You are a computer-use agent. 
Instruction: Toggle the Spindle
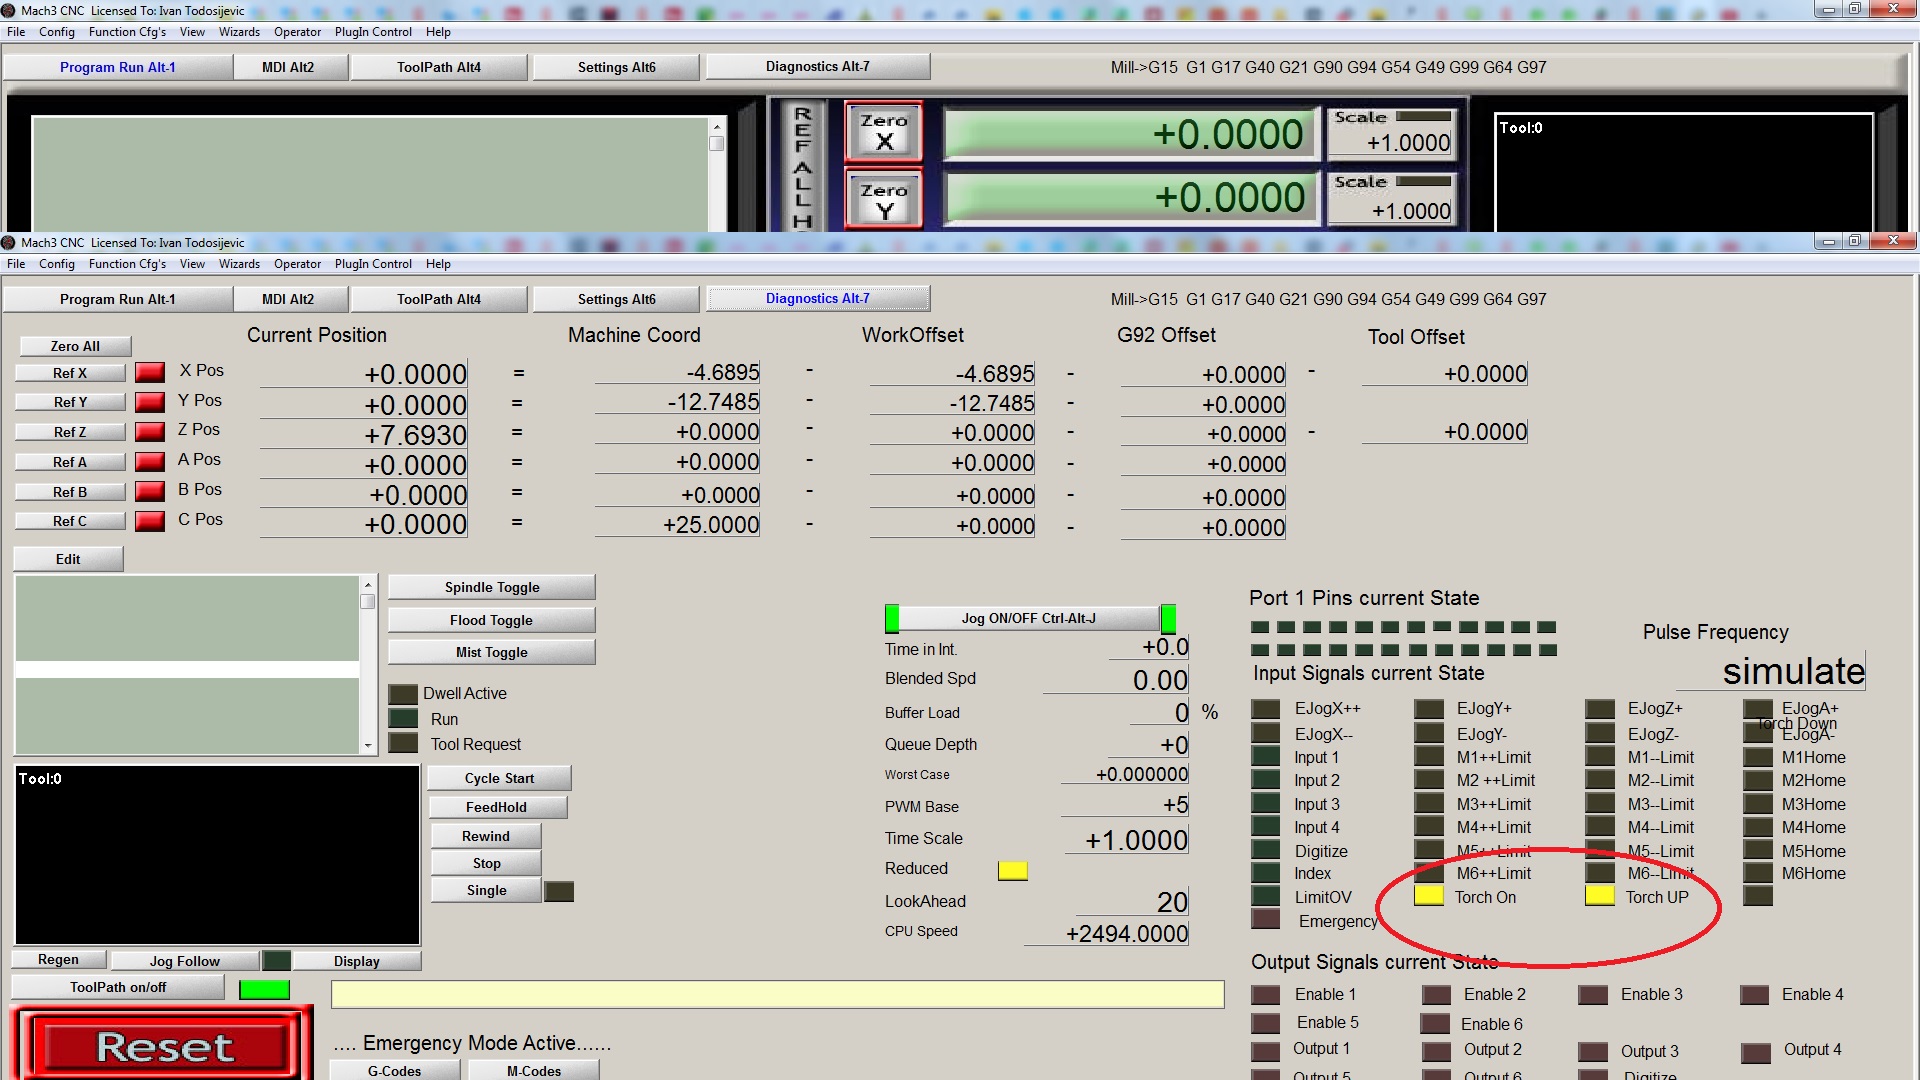point(491,587)
